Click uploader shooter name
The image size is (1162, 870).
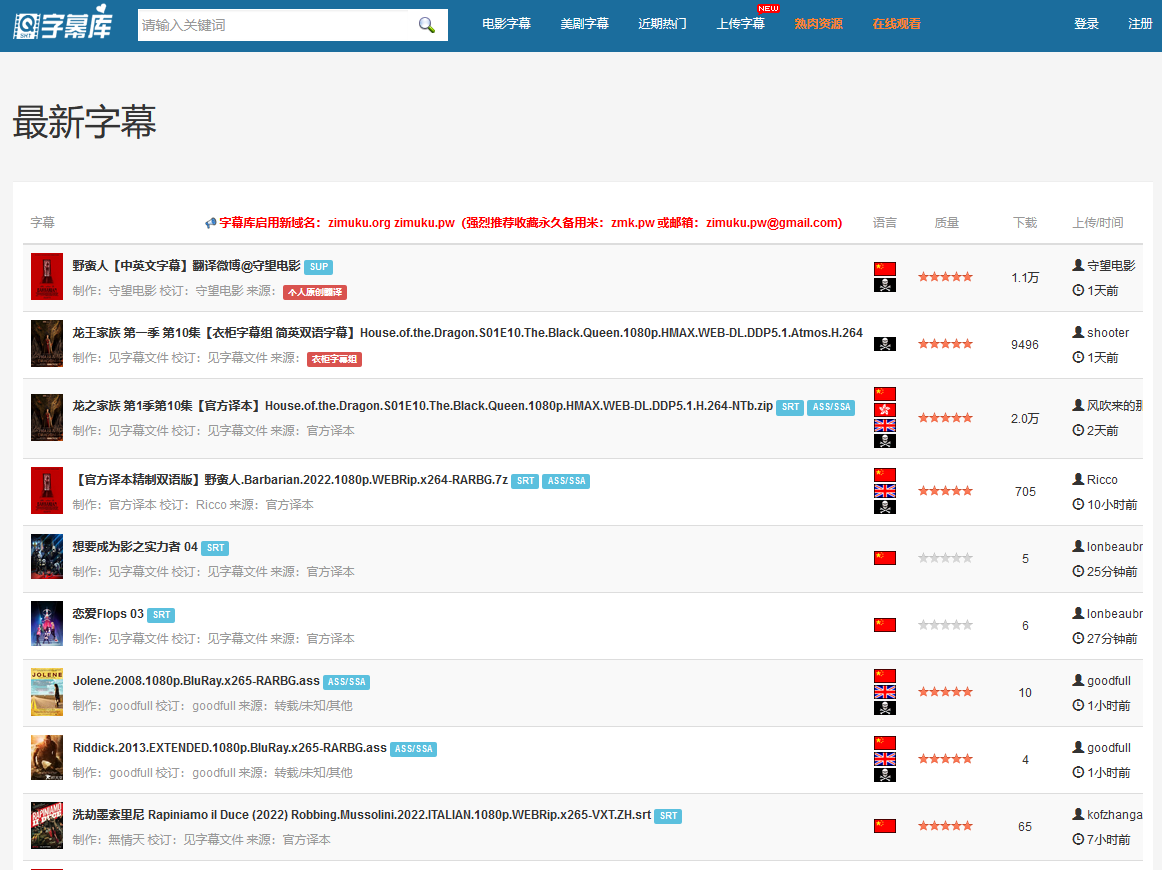[1108, 333]
